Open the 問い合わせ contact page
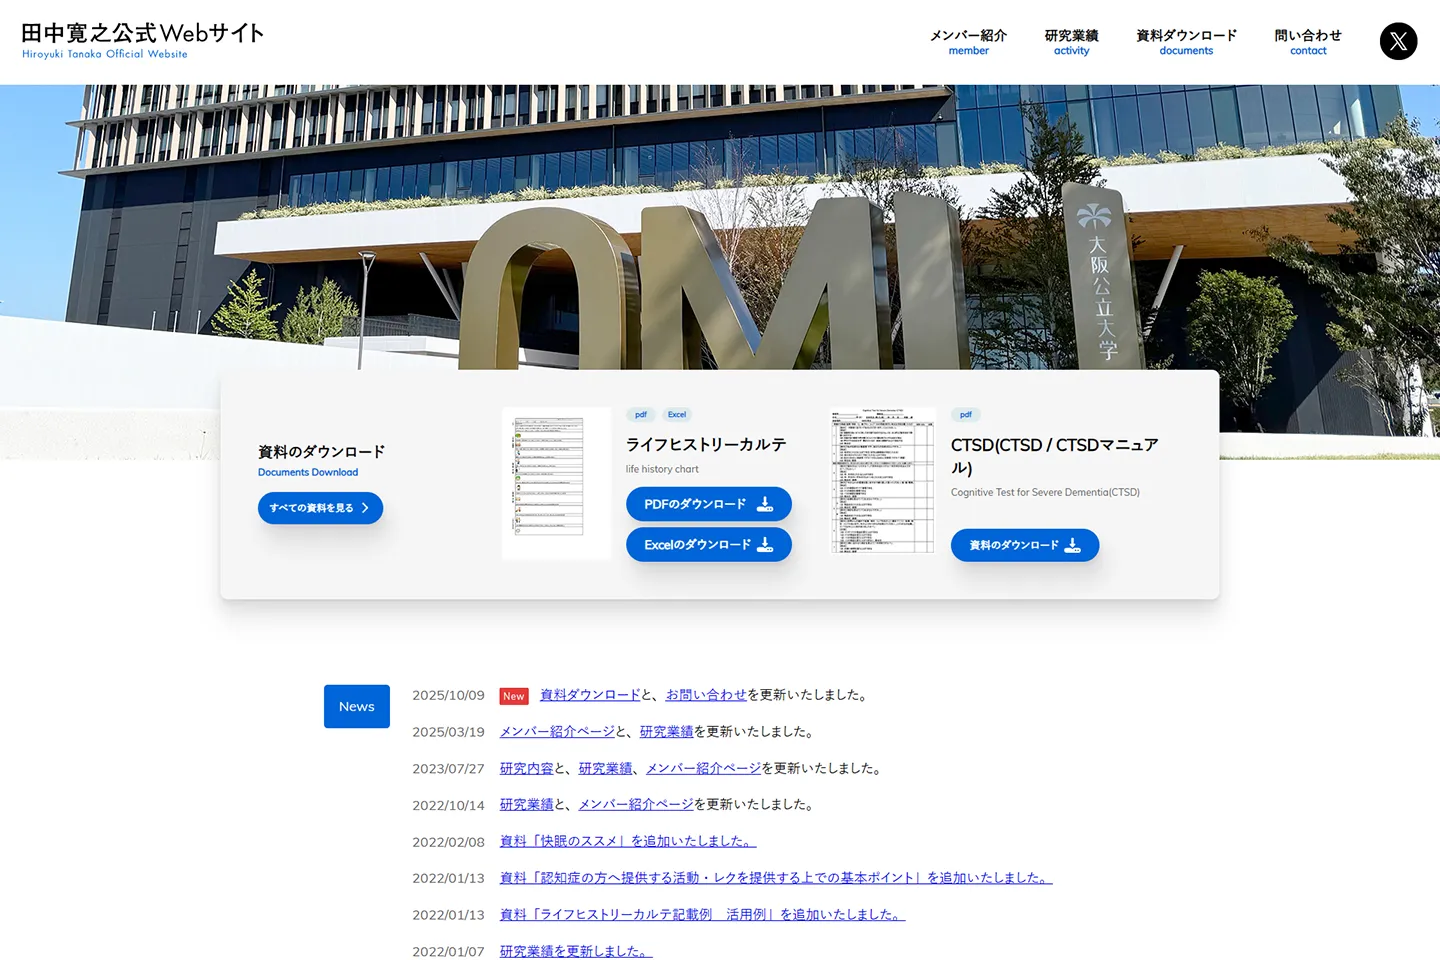Screen dimensions: 1440x960 1308,41
